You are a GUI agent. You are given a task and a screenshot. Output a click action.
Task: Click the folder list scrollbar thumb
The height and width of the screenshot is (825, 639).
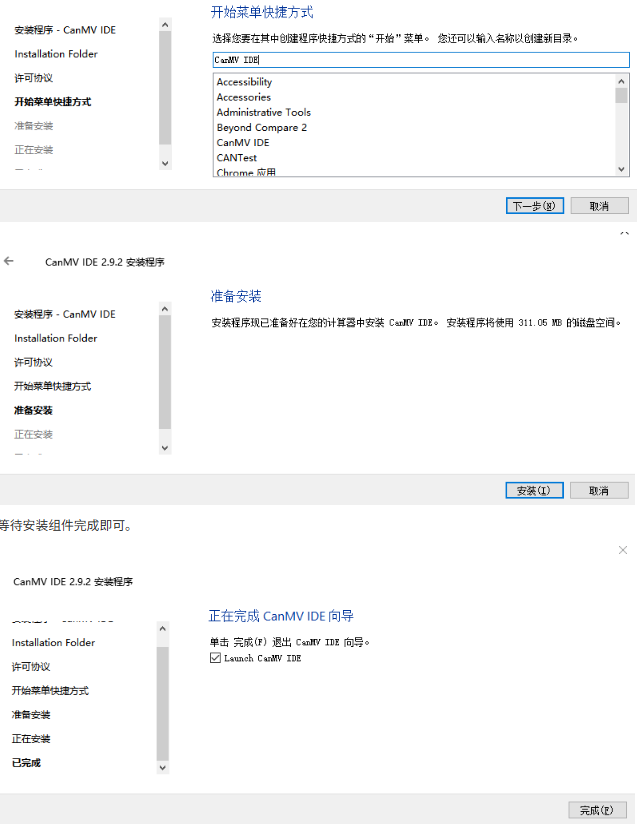pyautogui.click(x=622, y=95)
